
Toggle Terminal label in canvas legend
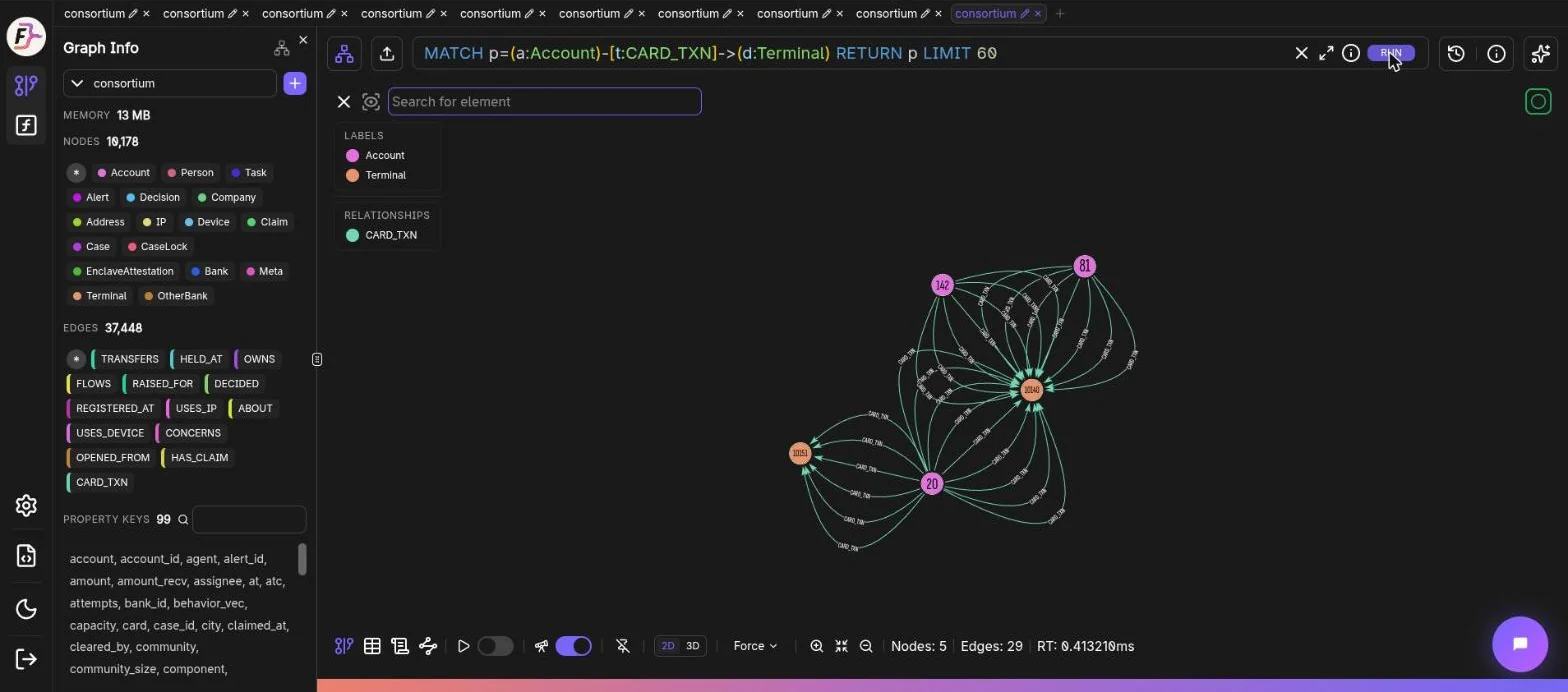coord(375,175)
